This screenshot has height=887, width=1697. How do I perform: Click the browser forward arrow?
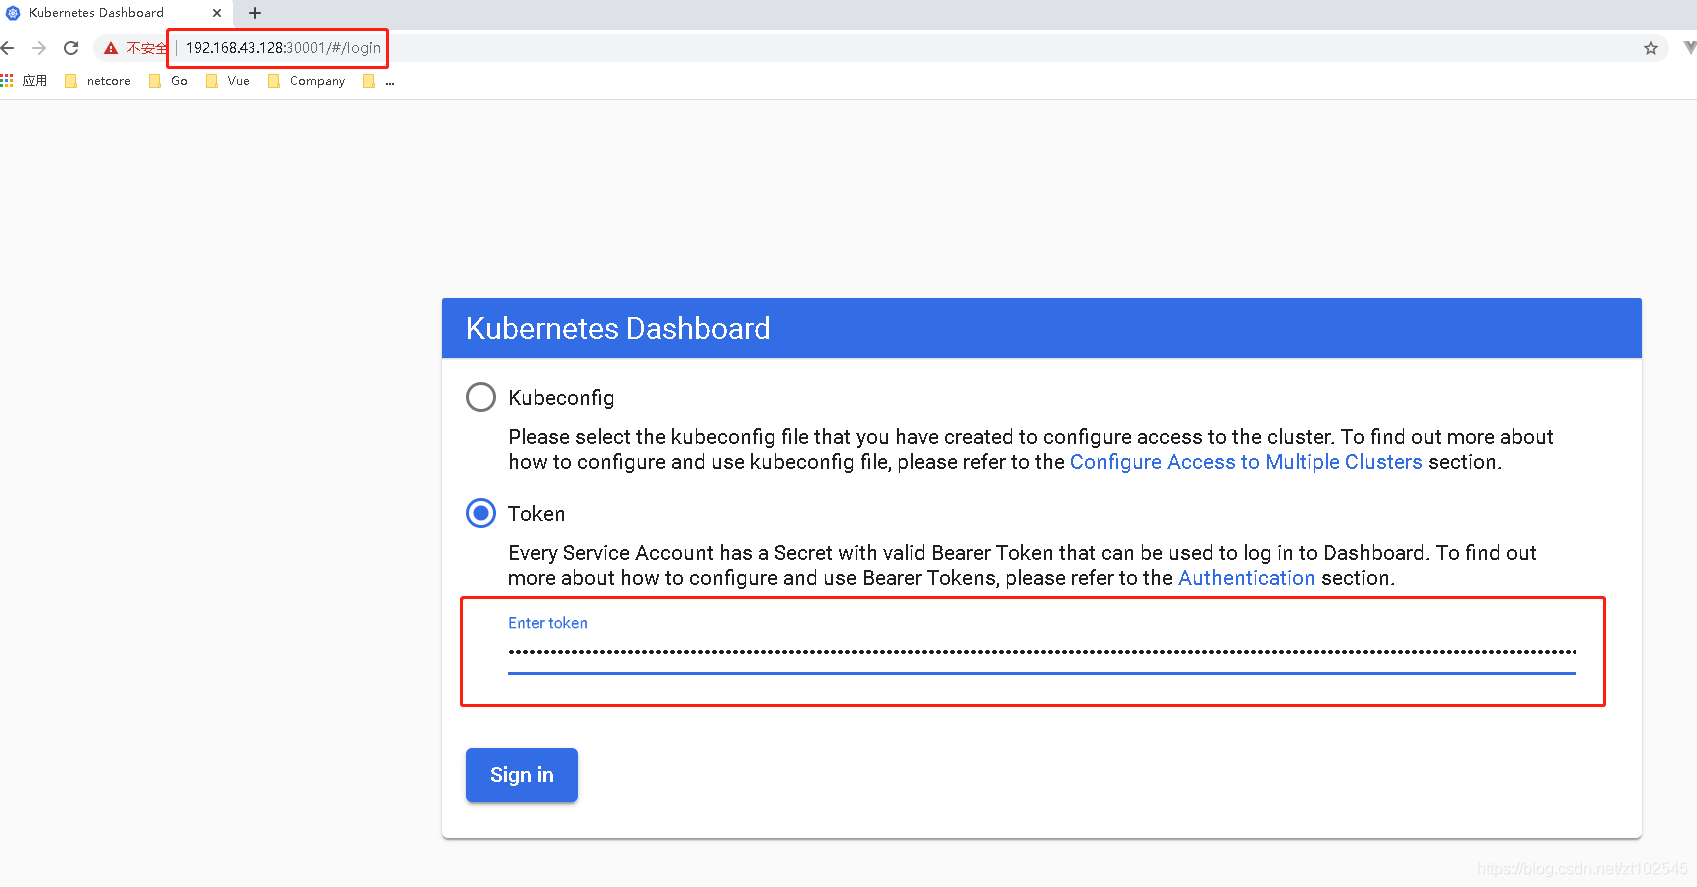pos(39,48)
